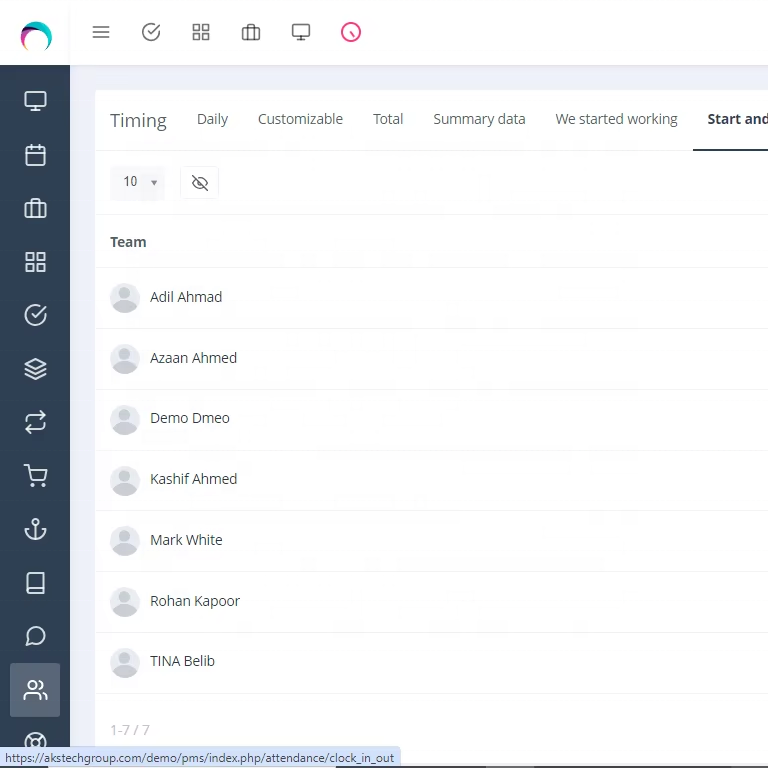Image resolution: width=768 pixels, height=768 pixels.
Task: Open the grid icon in top bar
Action: pos(201,32)
